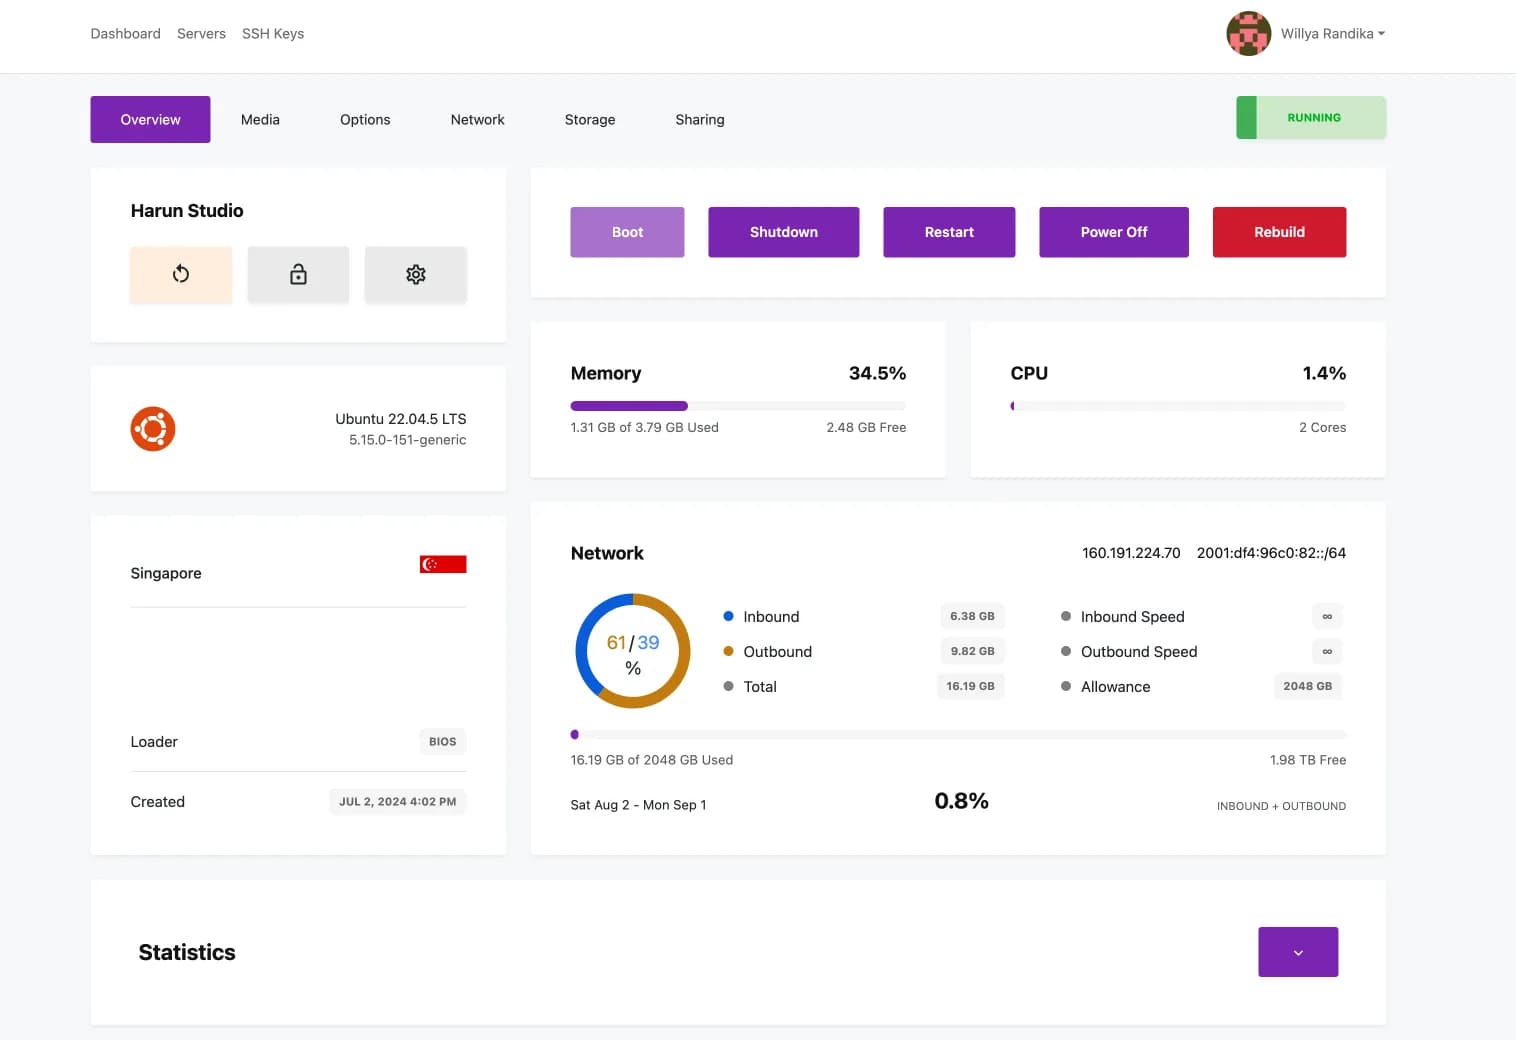Screen dimensions: 1516x1040
Task: Open the gear settings icon button
Action: point(416,274)
